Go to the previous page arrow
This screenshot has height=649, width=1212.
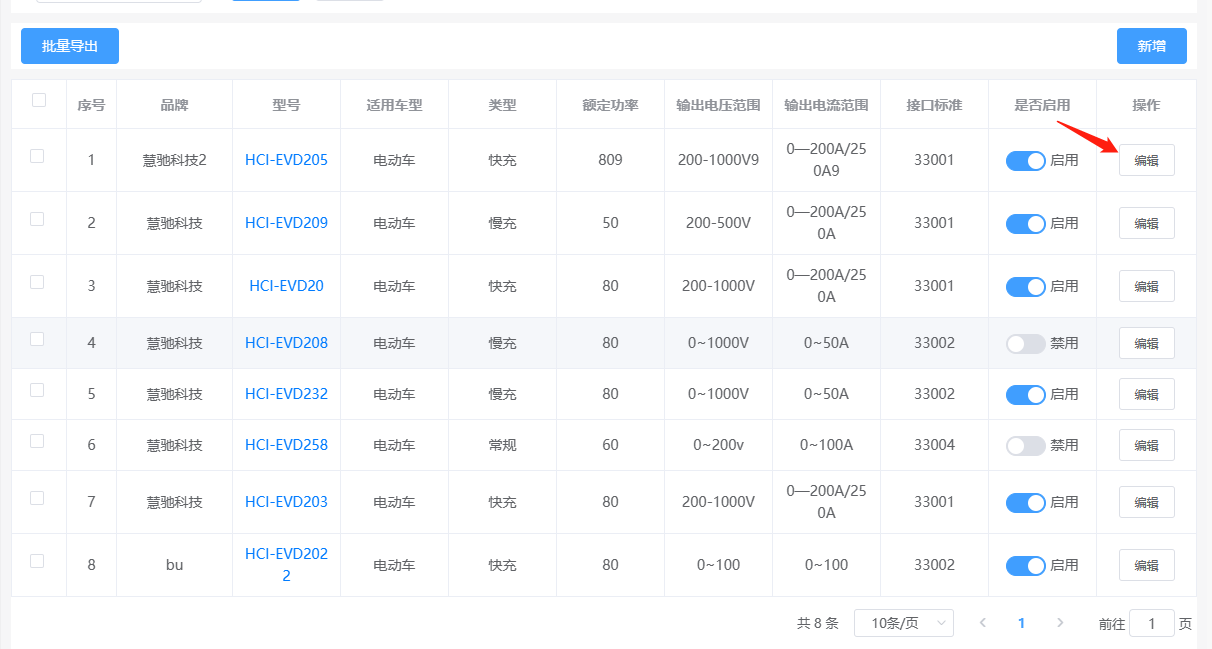coord(983,623)
